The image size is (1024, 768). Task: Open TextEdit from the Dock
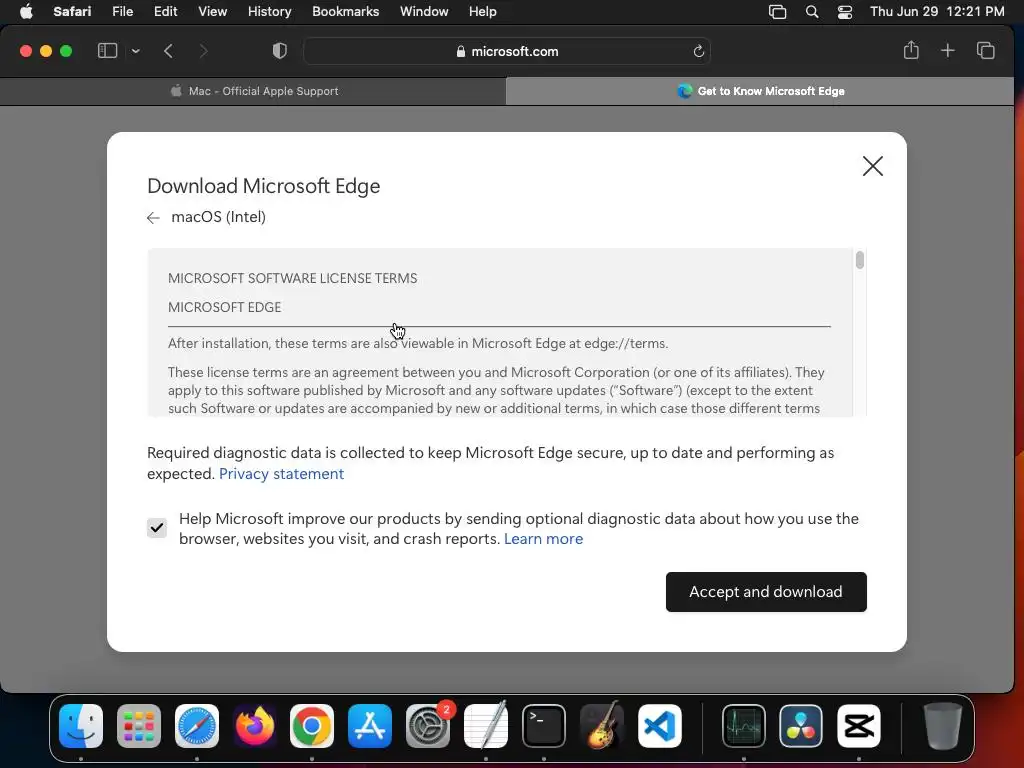click(485, 726)
